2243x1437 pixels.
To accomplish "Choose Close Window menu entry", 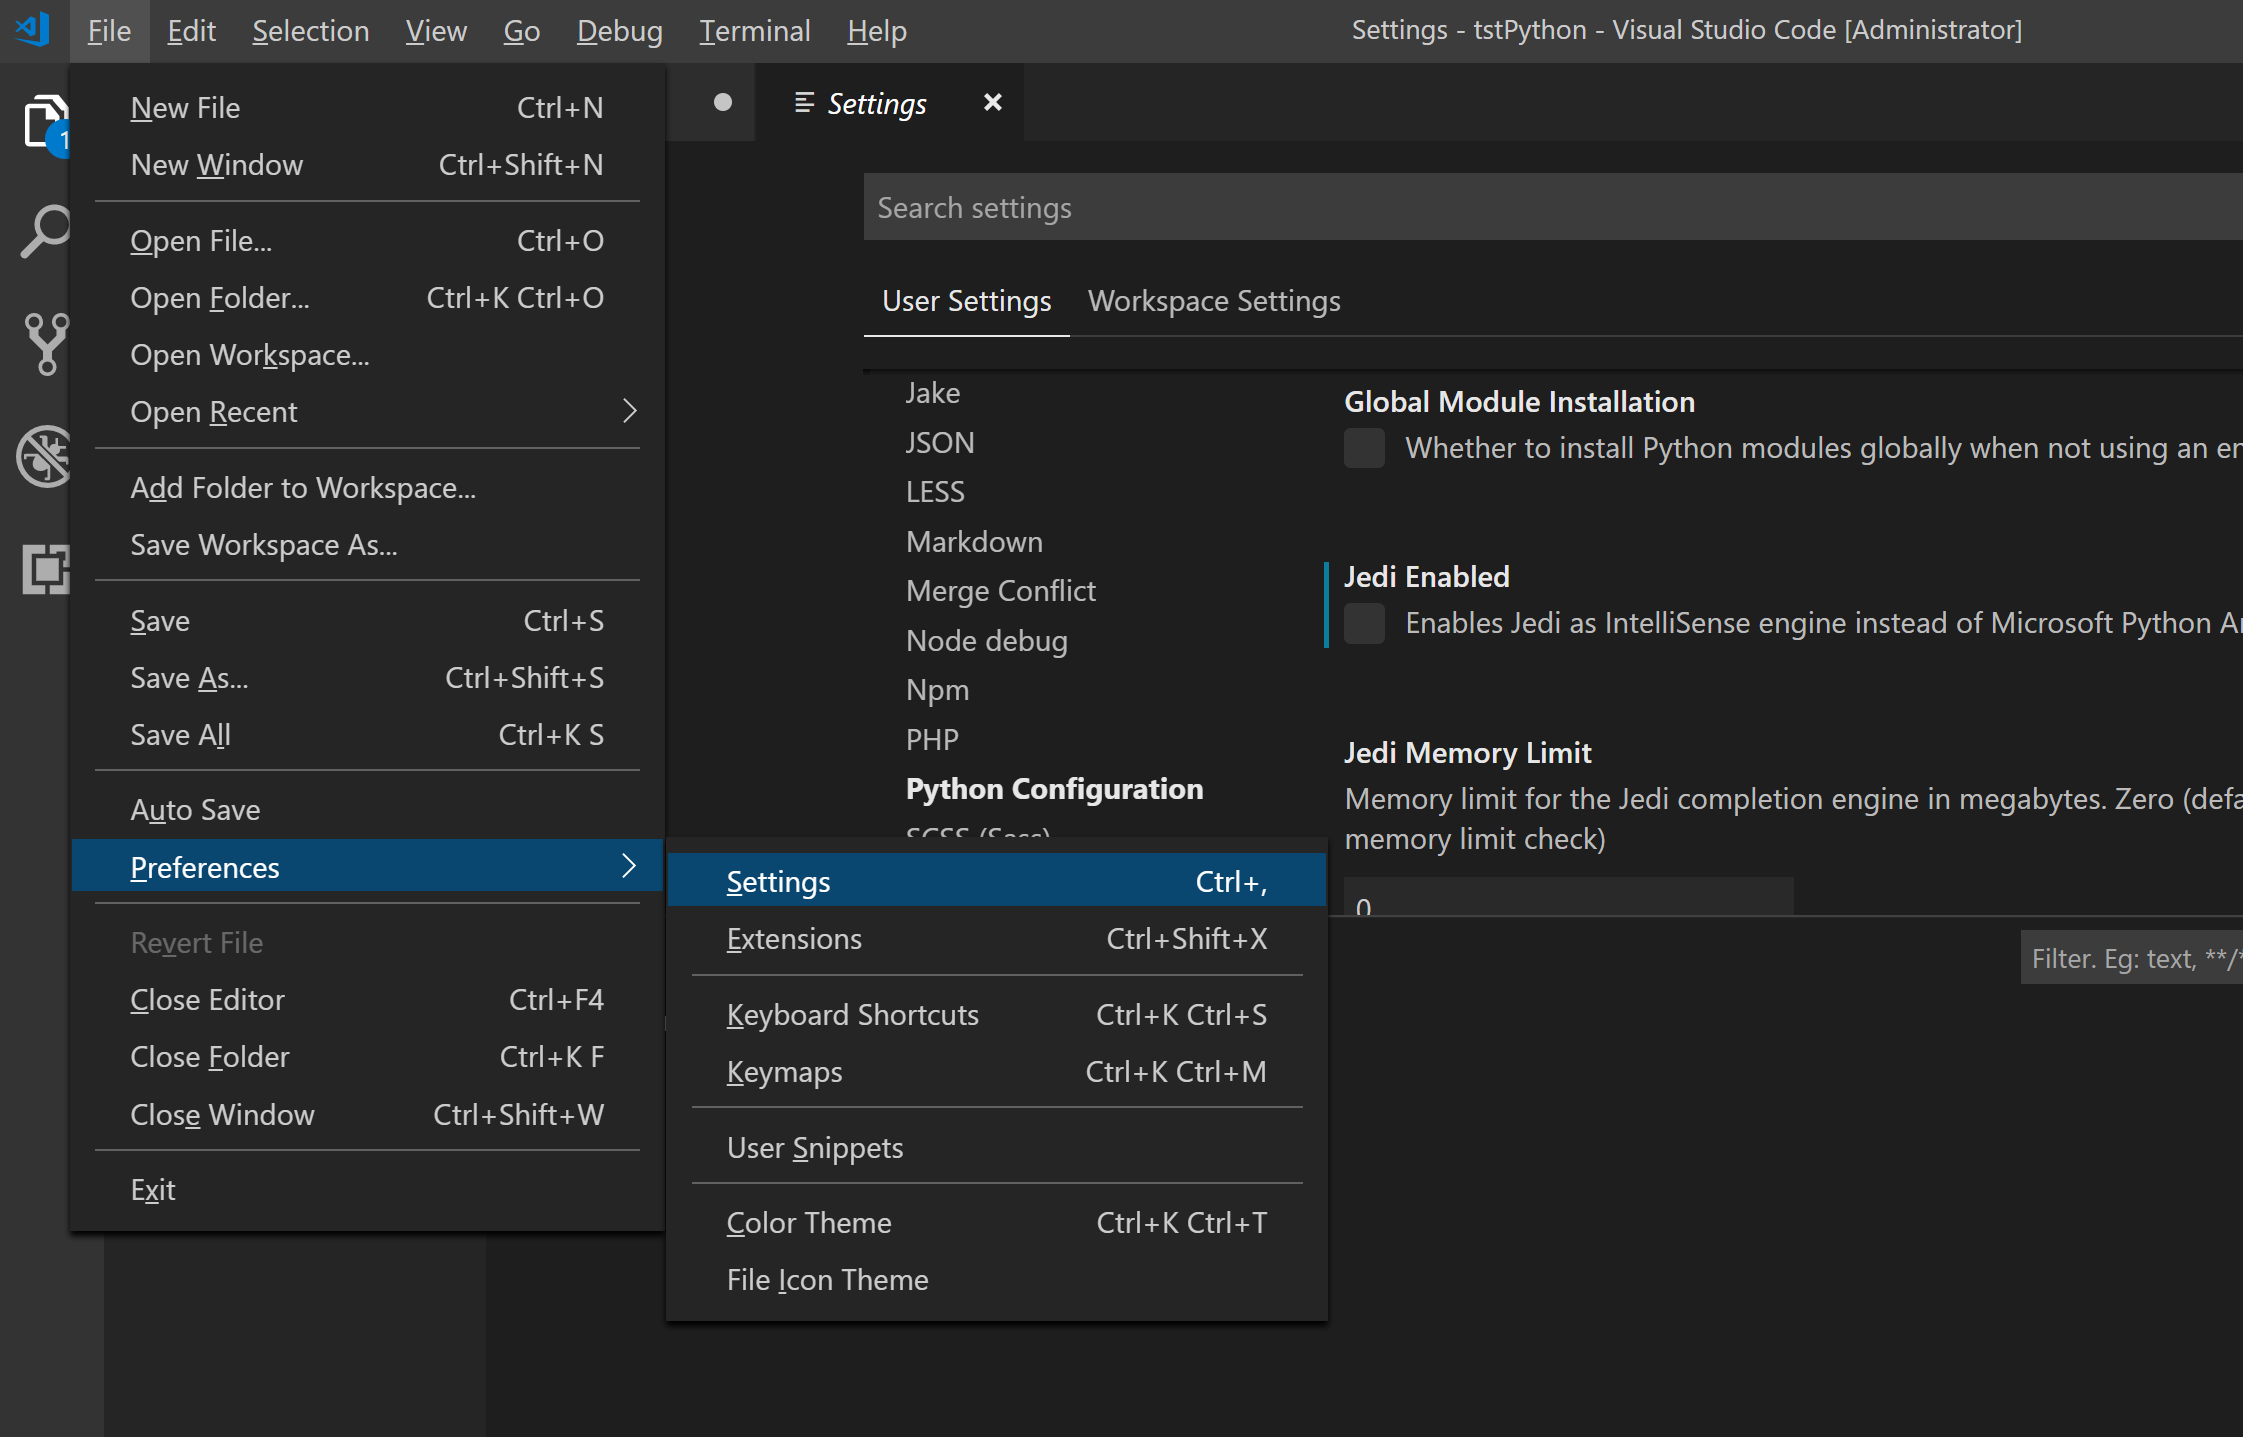I will point(367,1115).
